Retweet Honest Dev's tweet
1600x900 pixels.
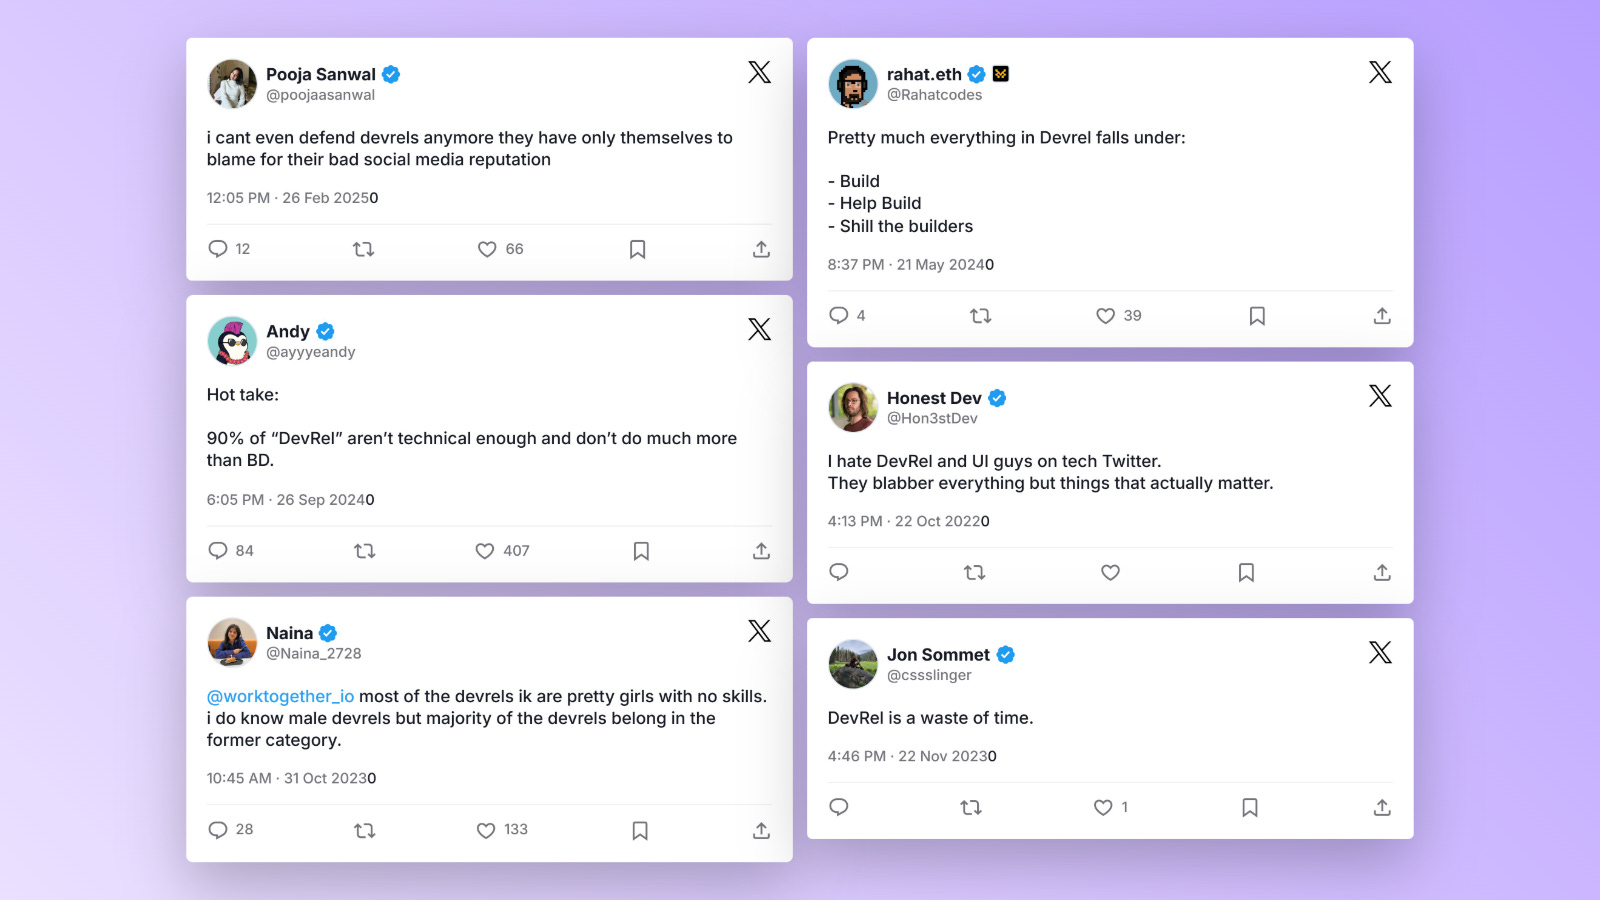point(974,572)
